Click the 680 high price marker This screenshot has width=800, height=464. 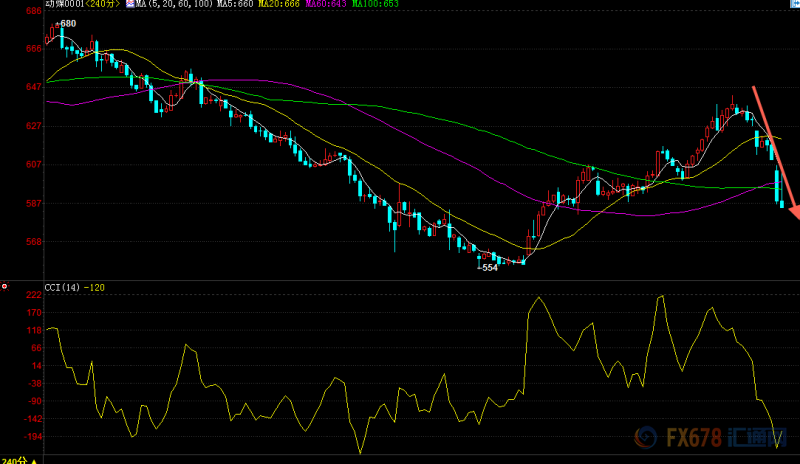pos(67,23)
